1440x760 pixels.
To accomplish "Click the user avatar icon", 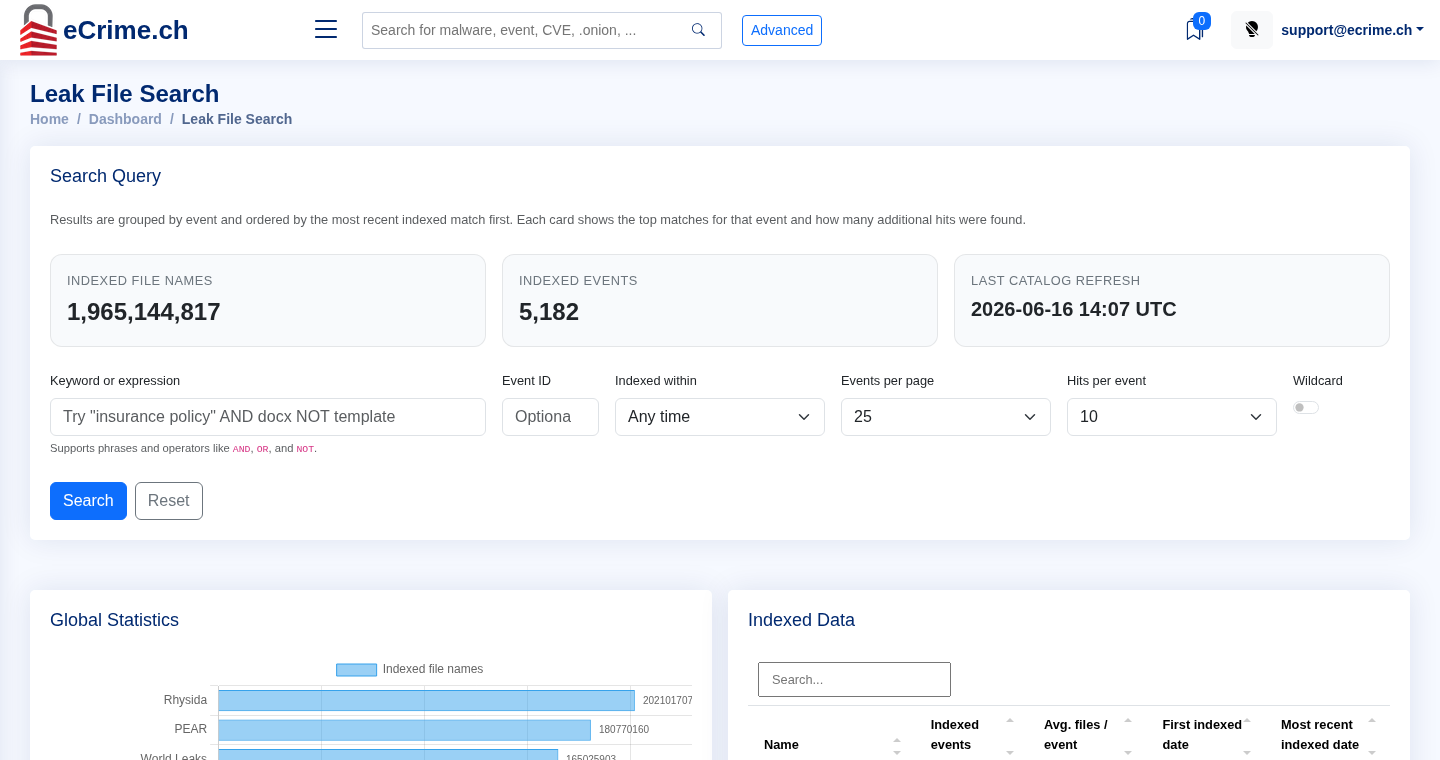I will [x=1252, y=30].
